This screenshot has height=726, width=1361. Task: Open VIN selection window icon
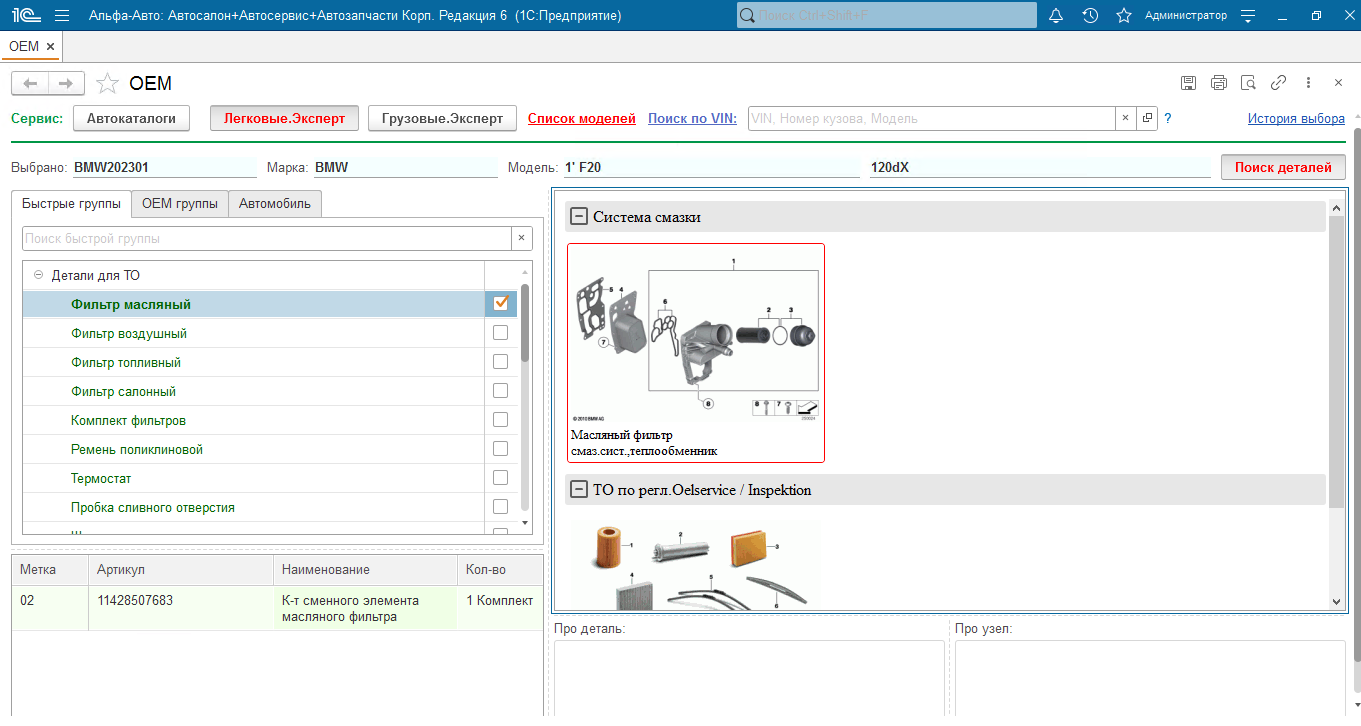point(1147,118)
